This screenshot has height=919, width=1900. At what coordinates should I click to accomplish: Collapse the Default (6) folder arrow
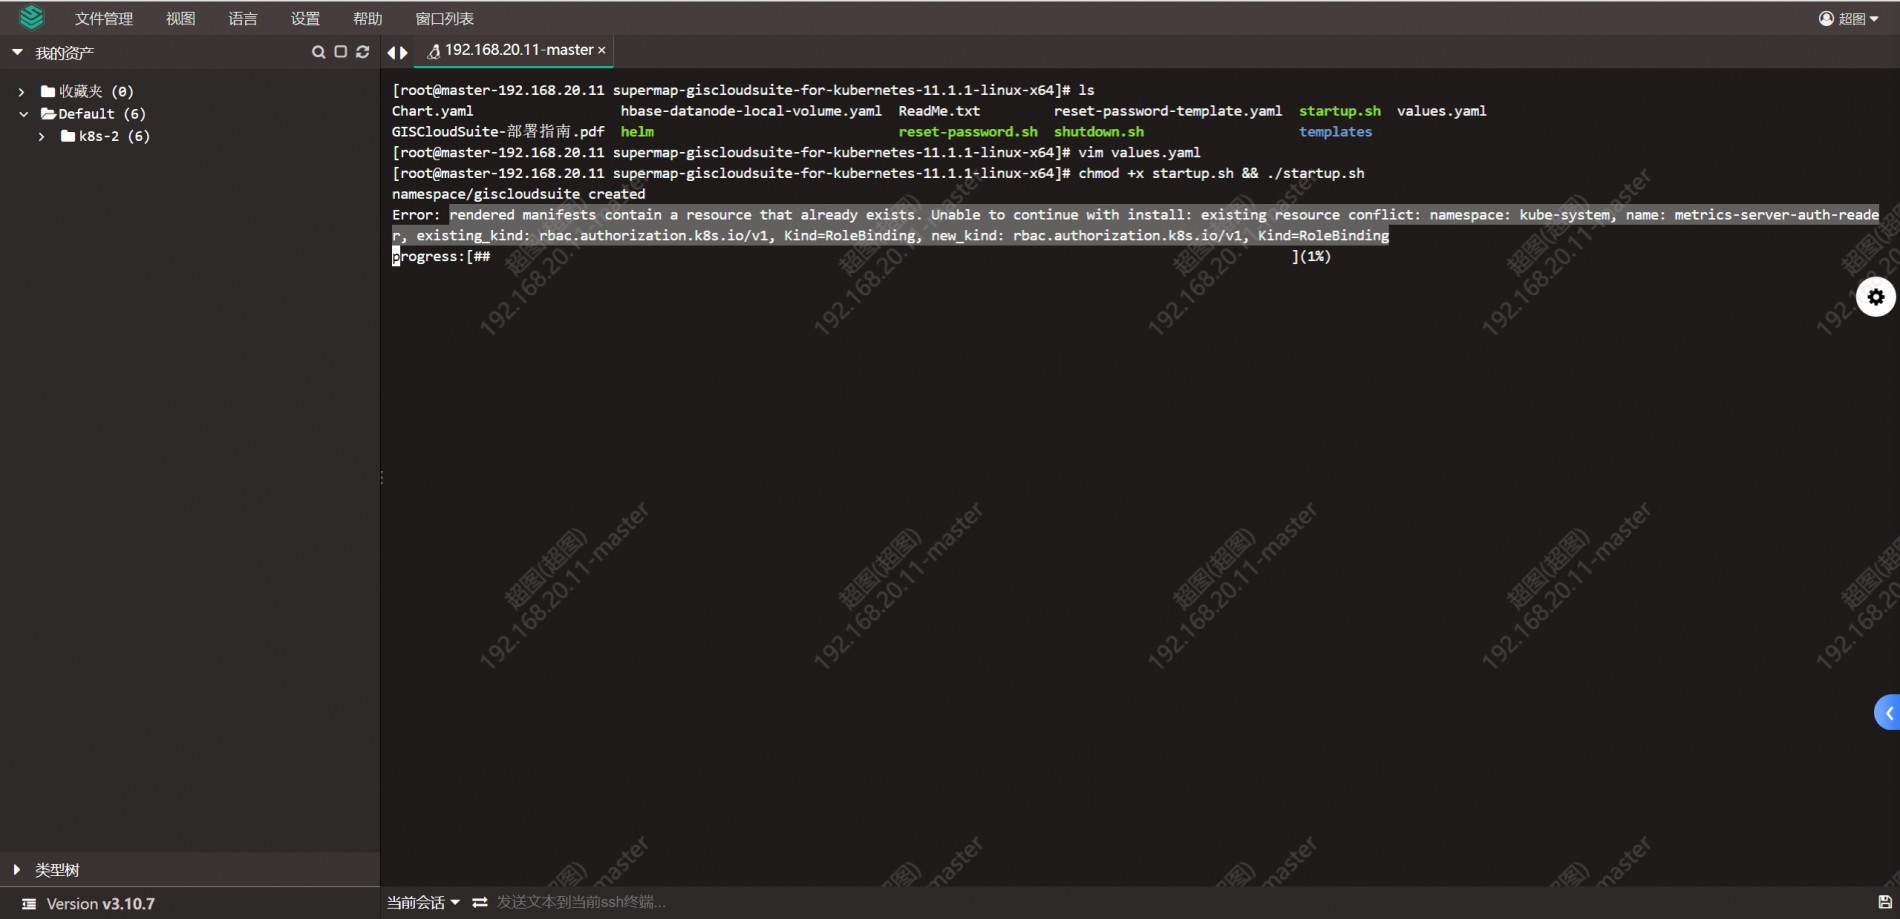[x=24, y=114]
